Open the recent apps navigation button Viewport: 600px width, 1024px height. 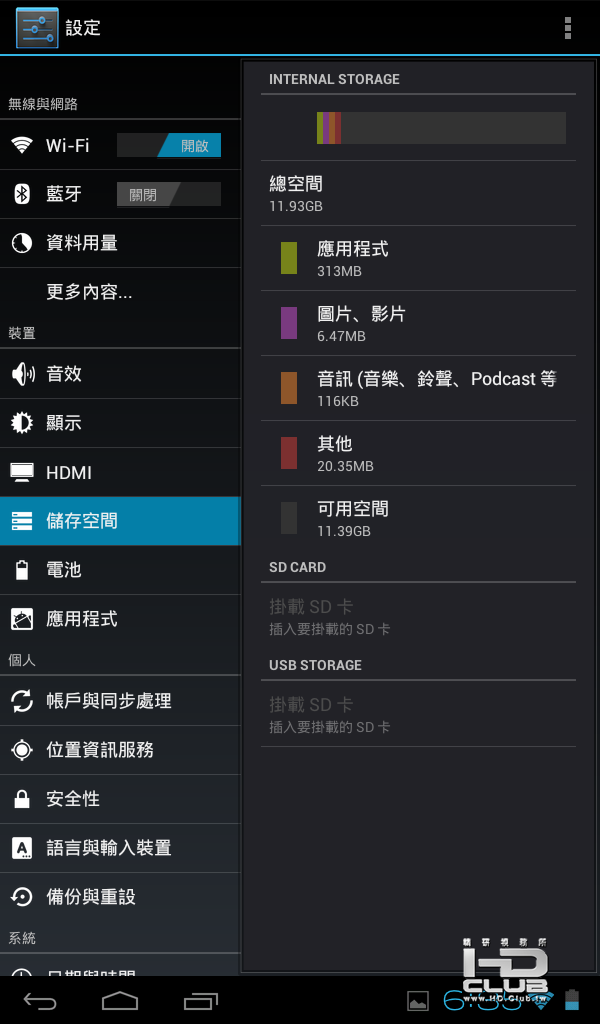pos(200,1000)
